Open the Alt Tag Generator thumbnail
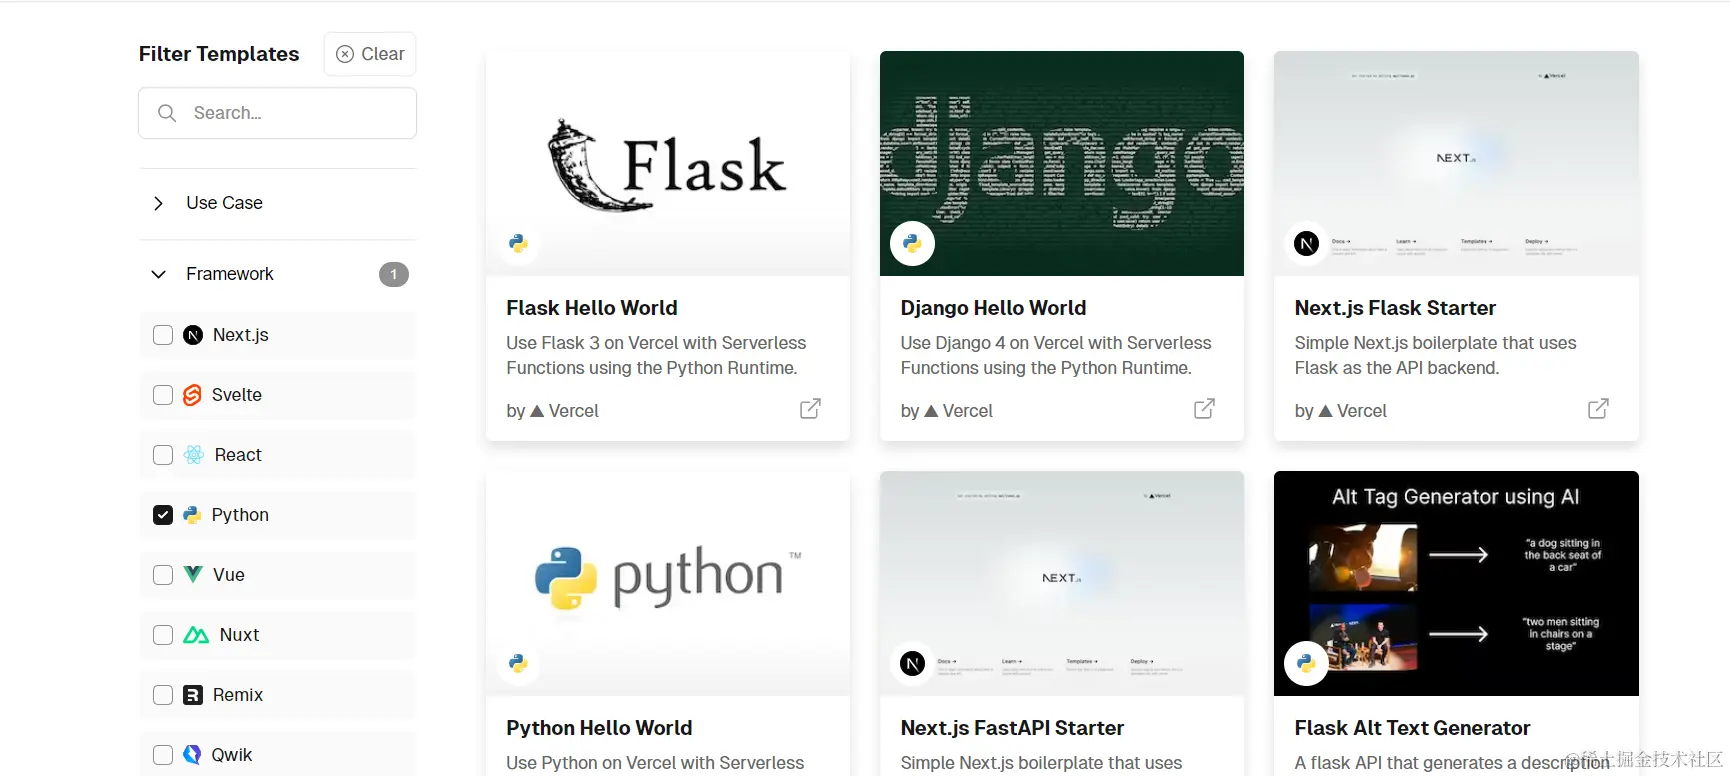Image resolution: width=1730 pixels, height=776 pixels. tap(1456, 584)
